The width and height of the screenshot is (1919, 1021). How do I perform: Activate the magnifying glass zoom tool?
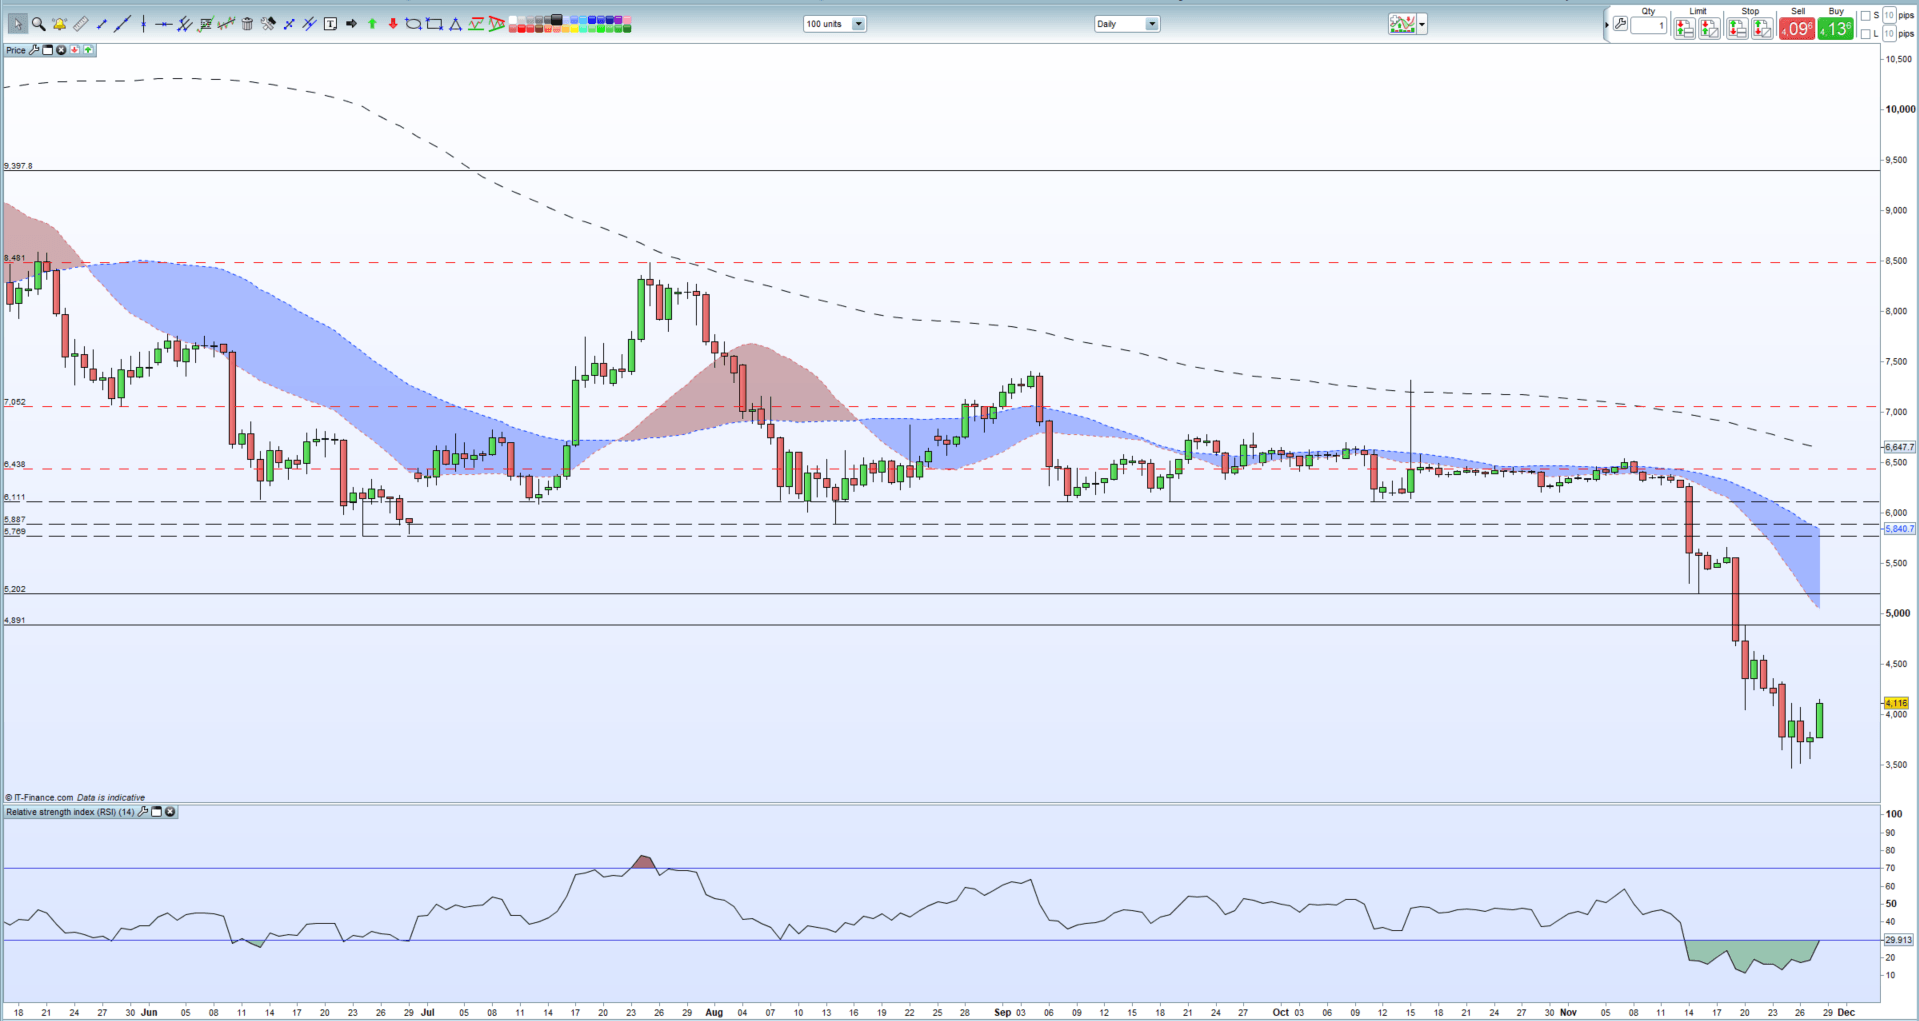click(38, 24)
